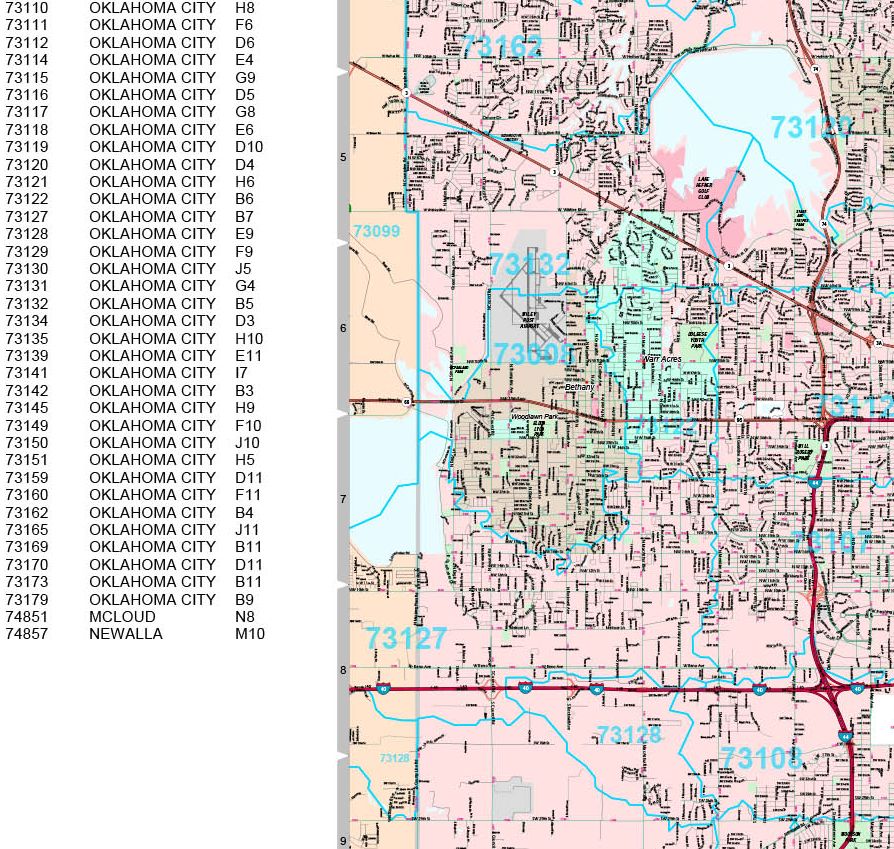Select 73127 in the left index list
The height and width of the screenshot is (849, 894).
(27, 217)
